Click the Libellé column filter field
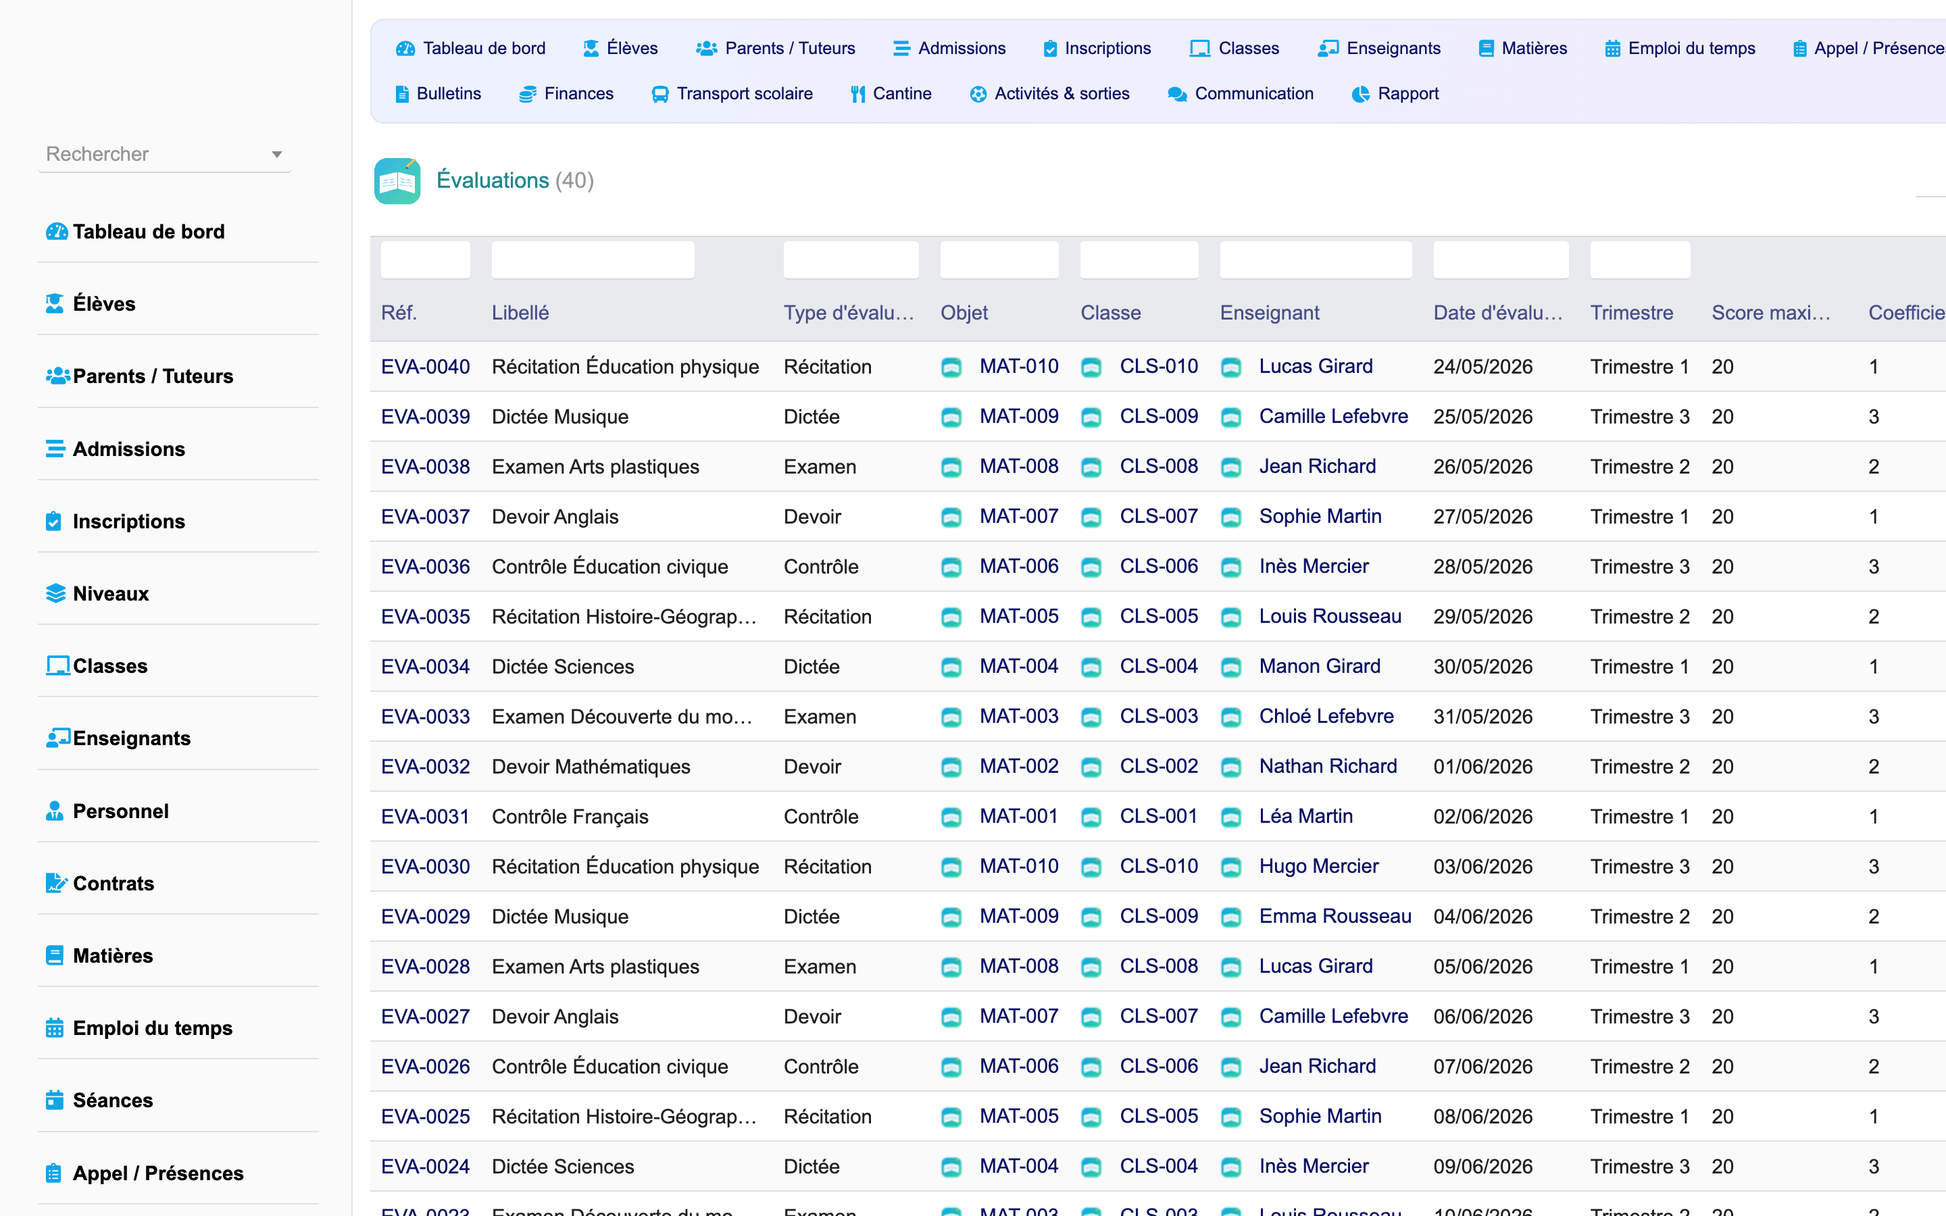 coord(593,260)
